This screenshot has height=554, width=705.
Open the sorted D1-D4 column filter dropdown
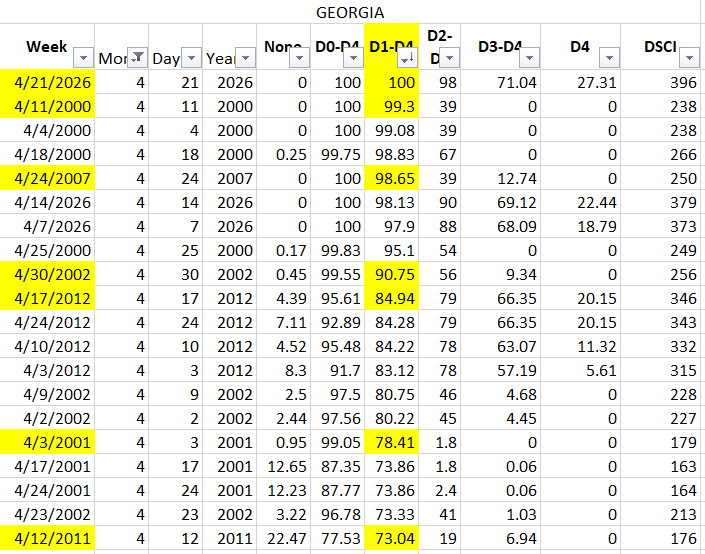408,58
